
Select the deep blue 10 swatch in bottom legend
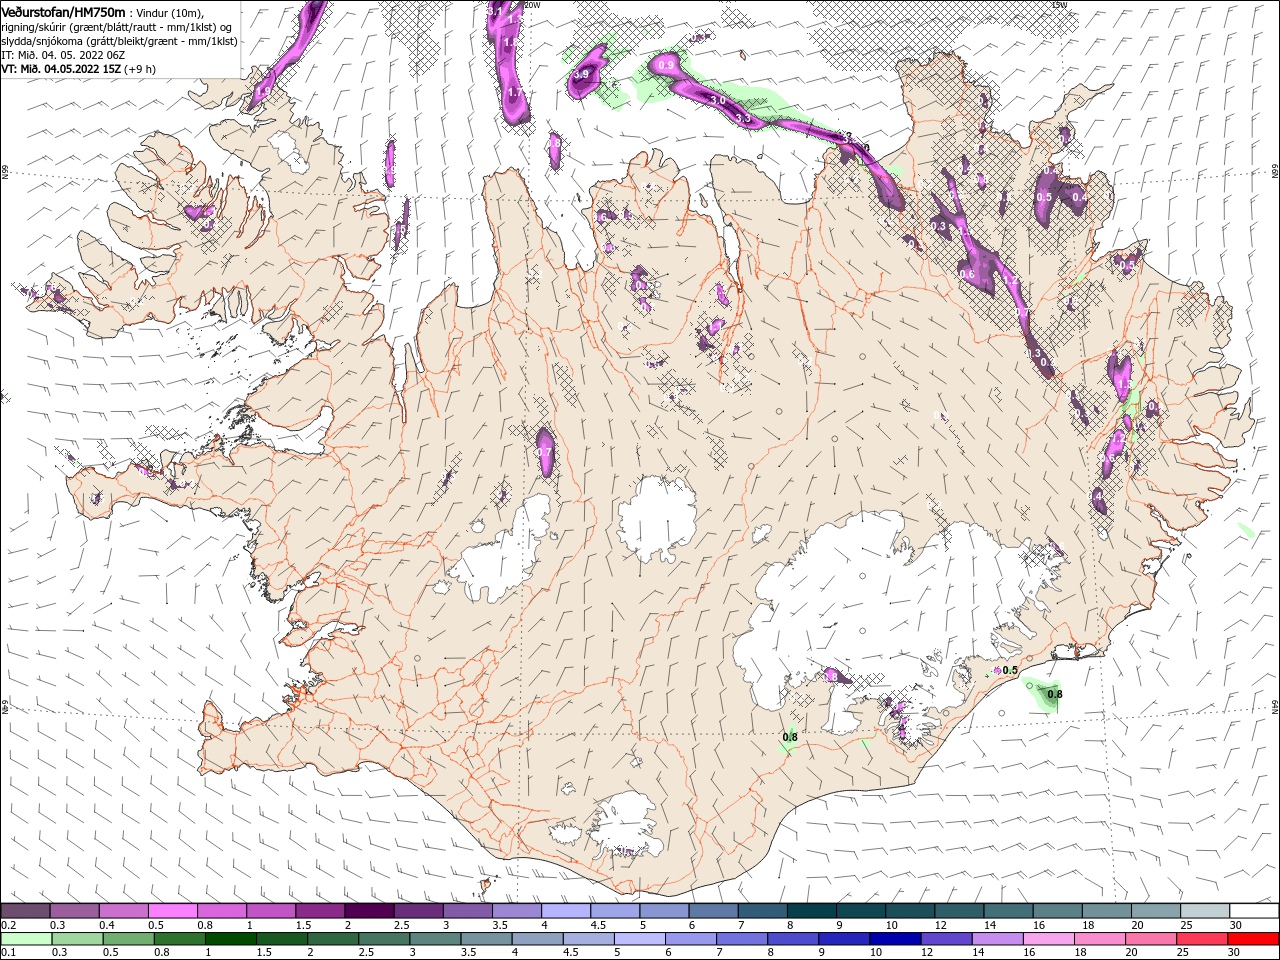click(x=895, y=939)
